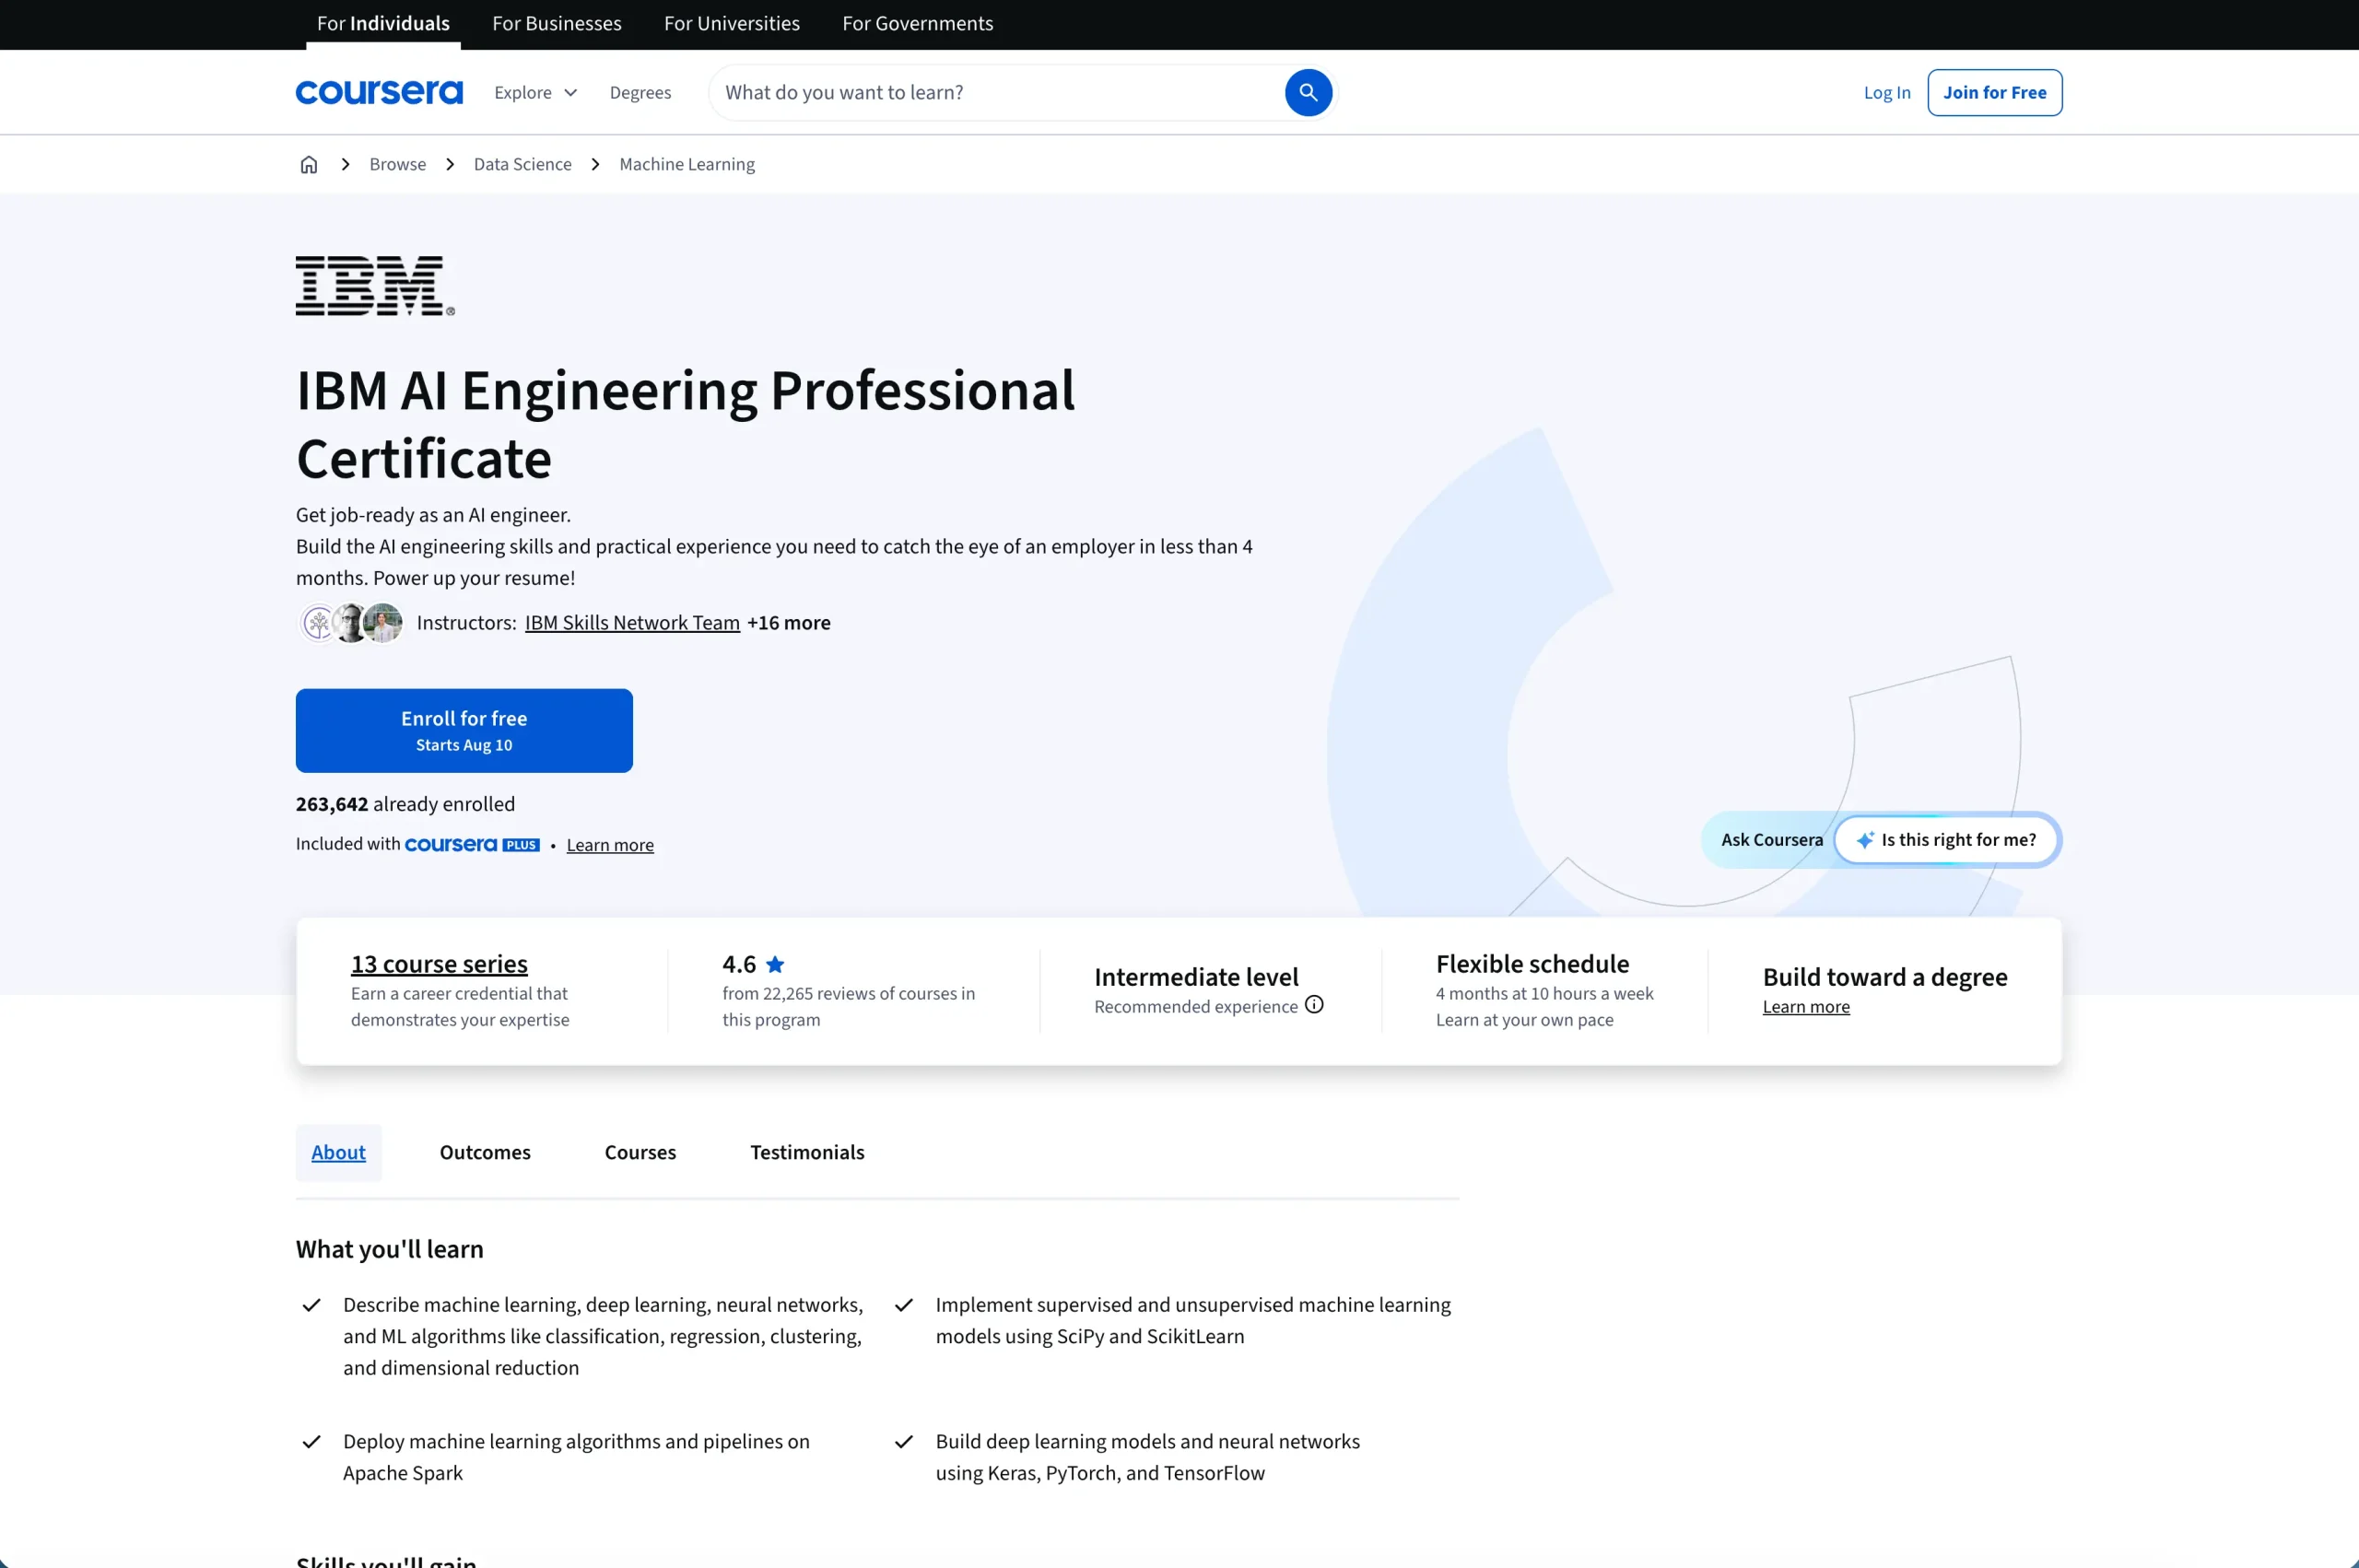Click Enroll for free button
Screen dimensions: 2359x1568
(x=464, y=730)
